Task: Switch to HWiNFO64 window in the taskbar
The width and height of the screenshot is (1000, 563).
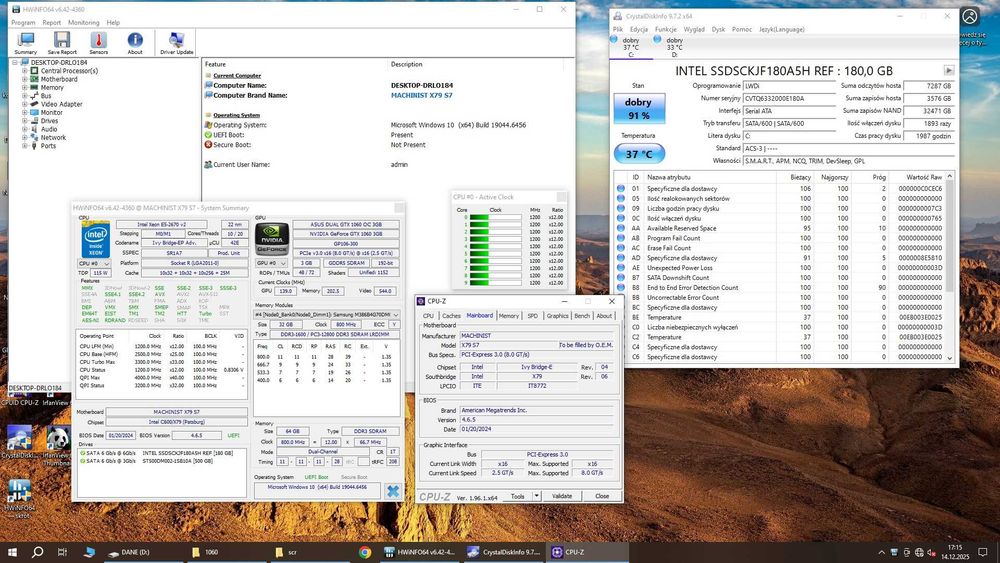Action: 420,552
